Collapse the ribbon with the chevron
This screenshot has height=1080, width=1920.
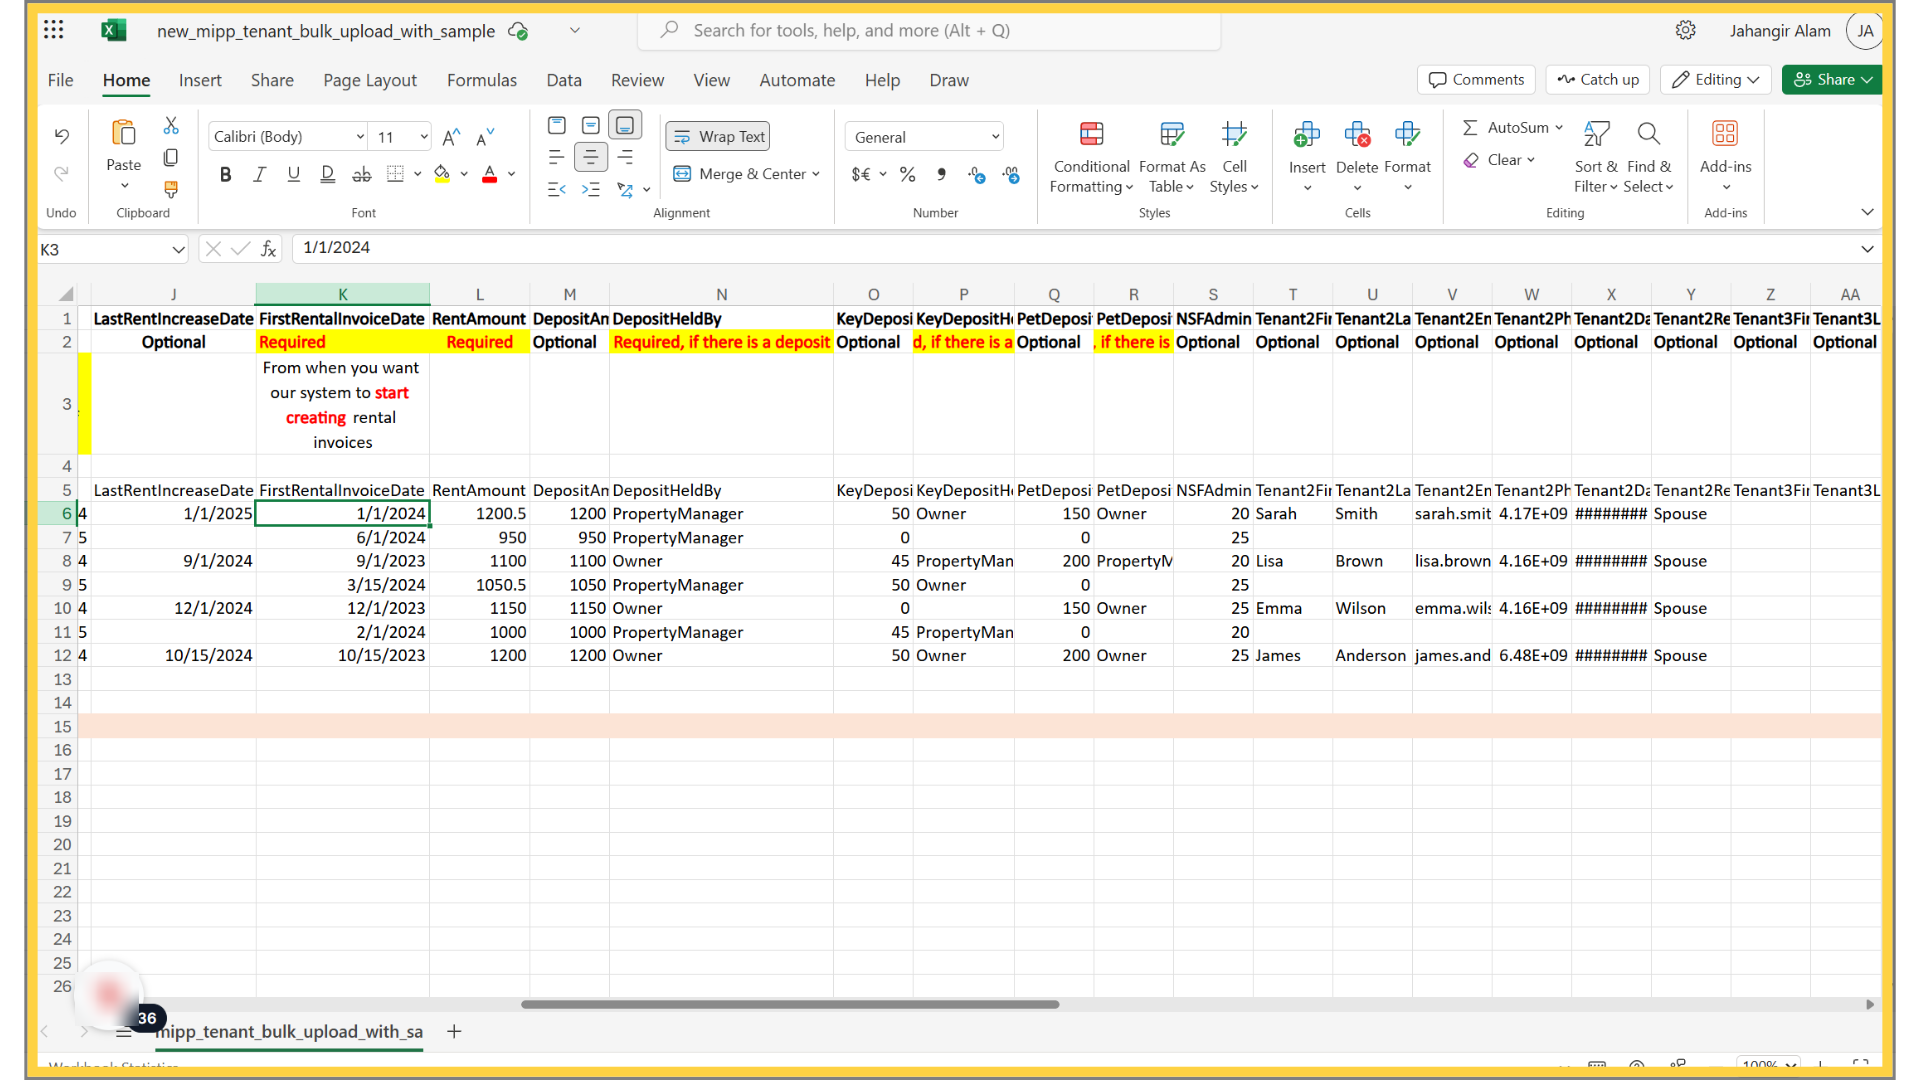point(1867,212)
